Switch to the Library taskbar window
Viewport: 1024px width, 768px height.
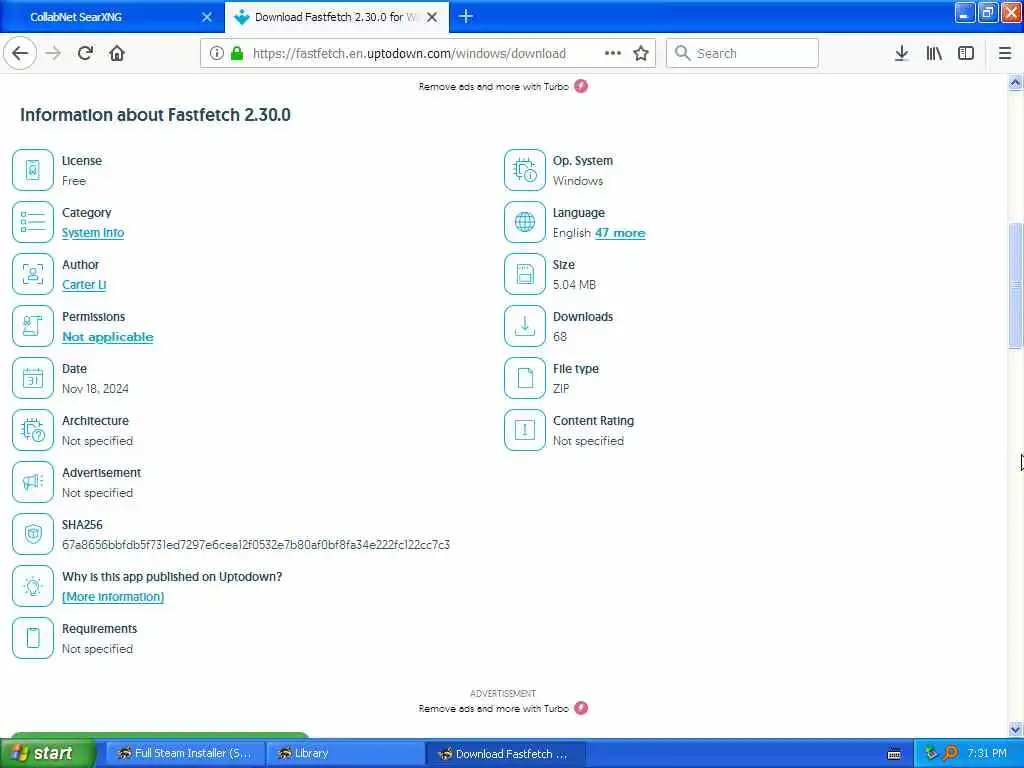(x=345, y=753)
